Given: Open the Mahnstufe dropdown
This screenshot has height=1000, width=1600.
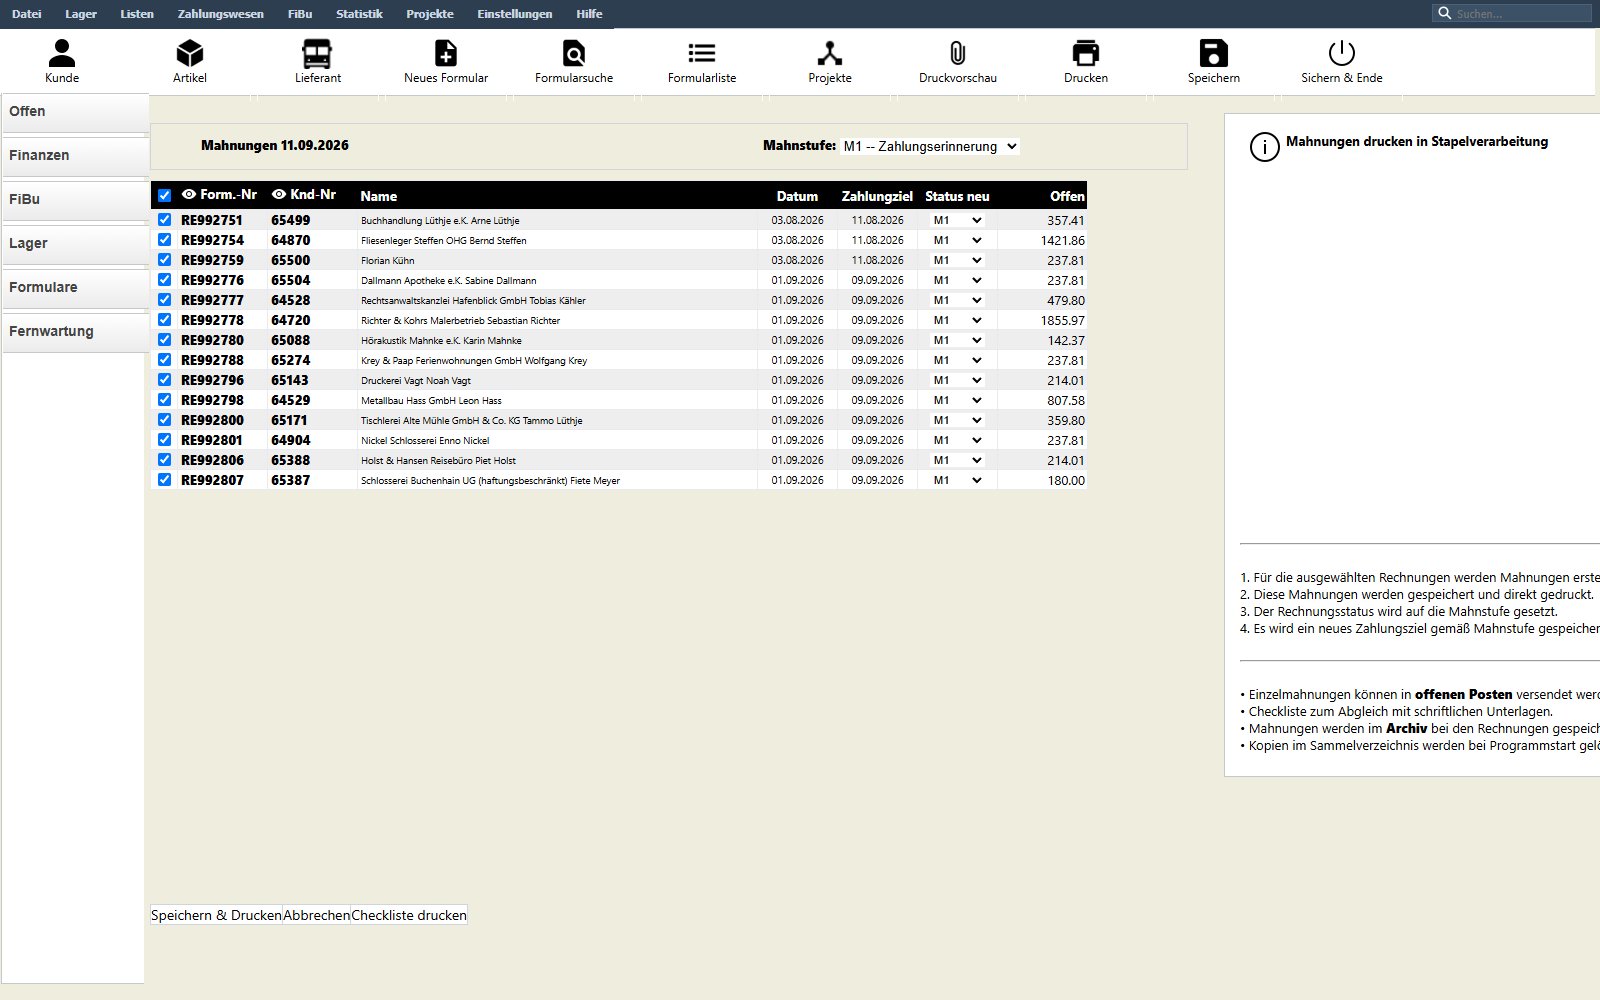Looking at the screenshot, I should pyautogui.click(x=930, y=146).
